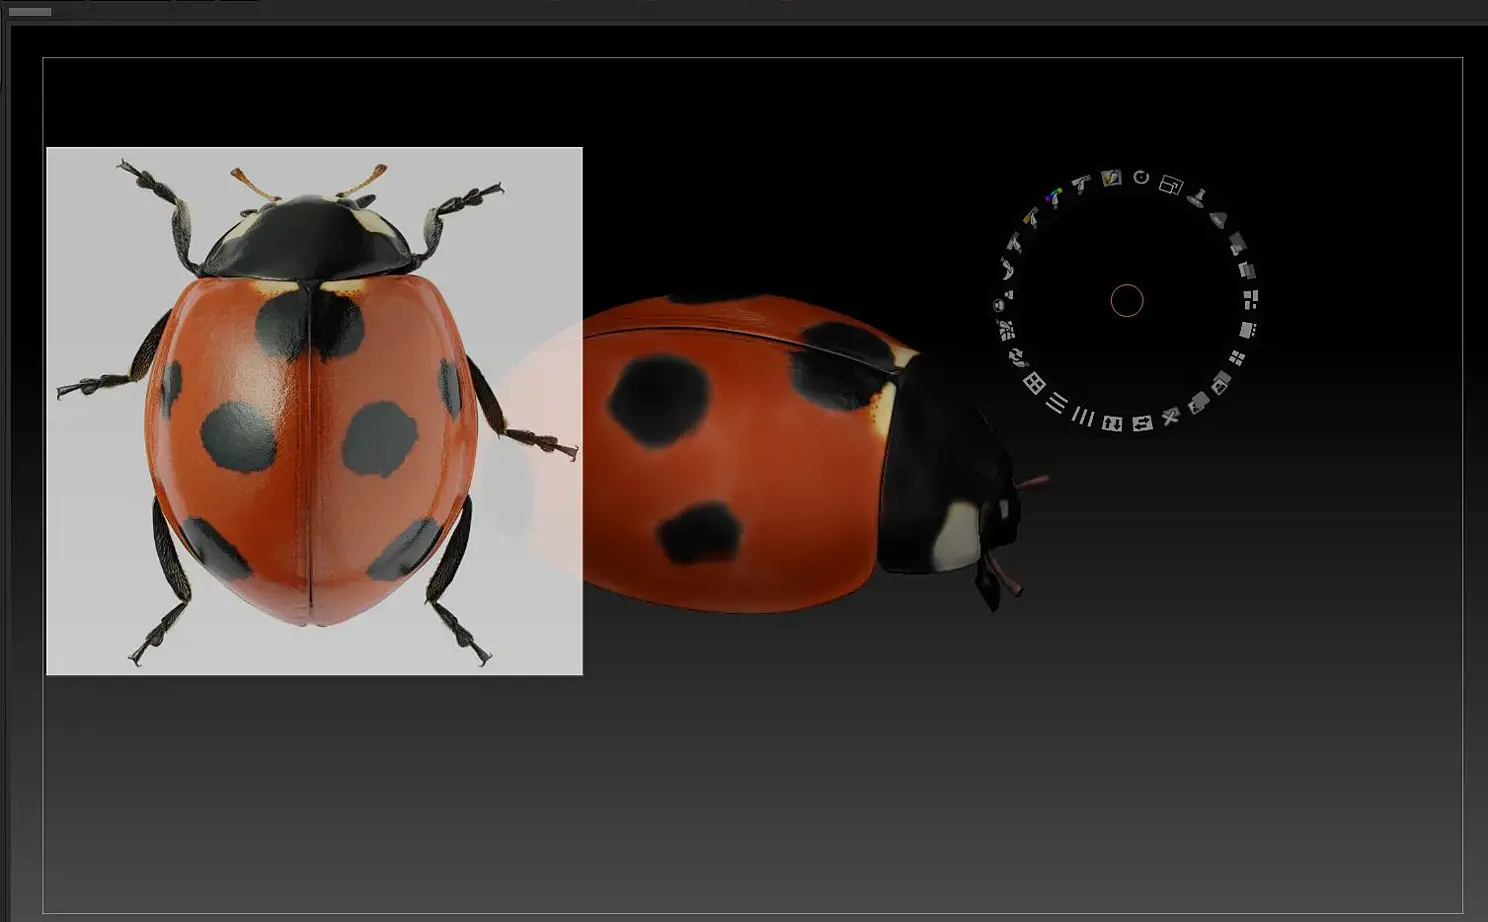Select the Bring to Front icon

pos(1221,383)
